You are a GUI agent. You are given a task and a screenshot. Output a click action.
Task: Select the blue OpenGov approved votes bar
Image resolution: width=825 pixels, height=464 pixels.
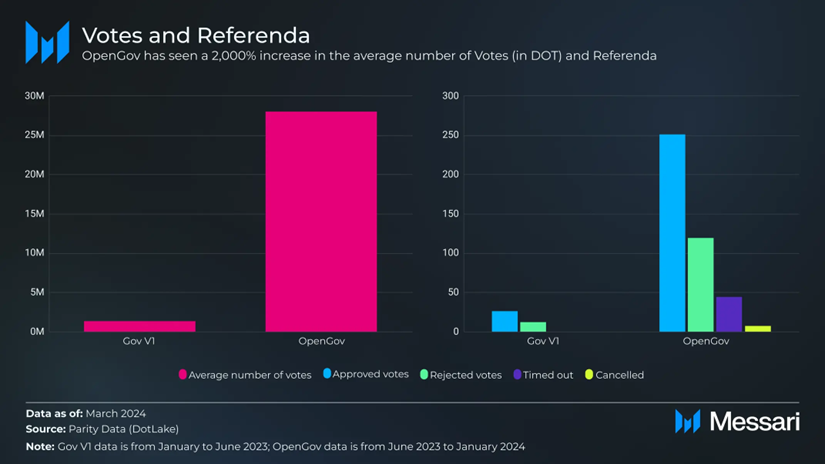pyautogui.click(x=672, y=233)
